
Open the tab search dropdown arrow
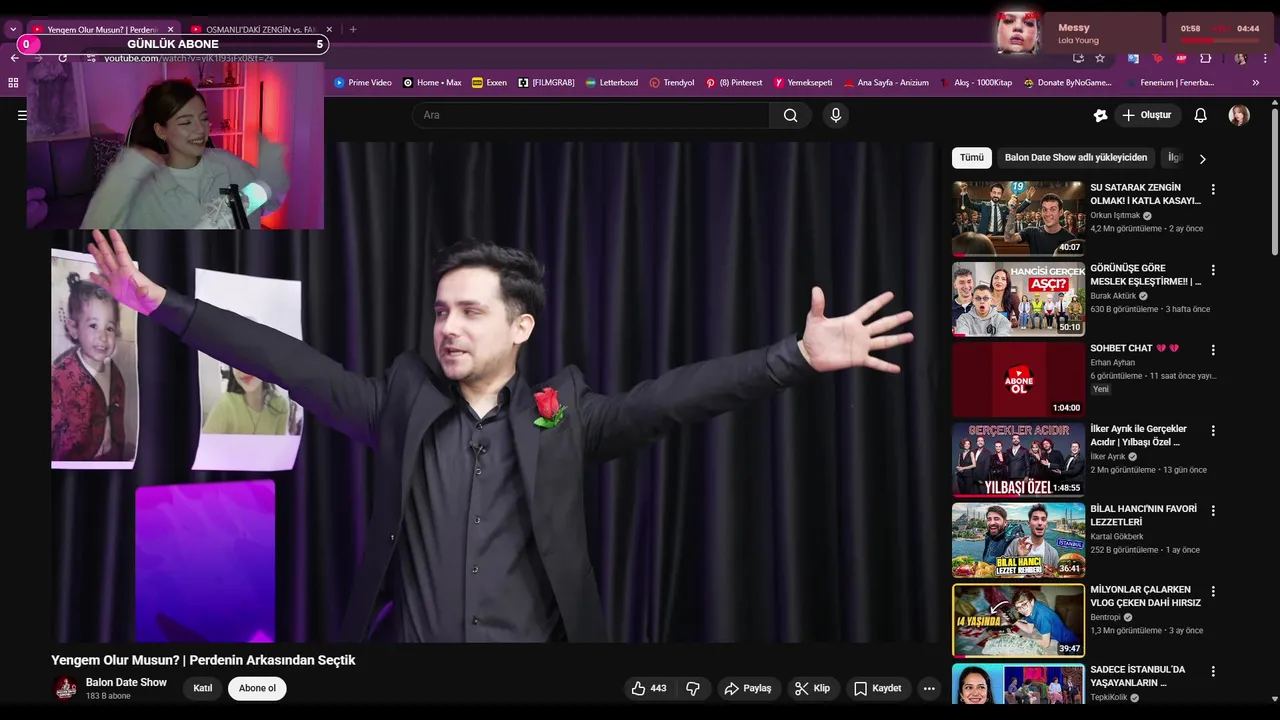(x=13, y=30)
